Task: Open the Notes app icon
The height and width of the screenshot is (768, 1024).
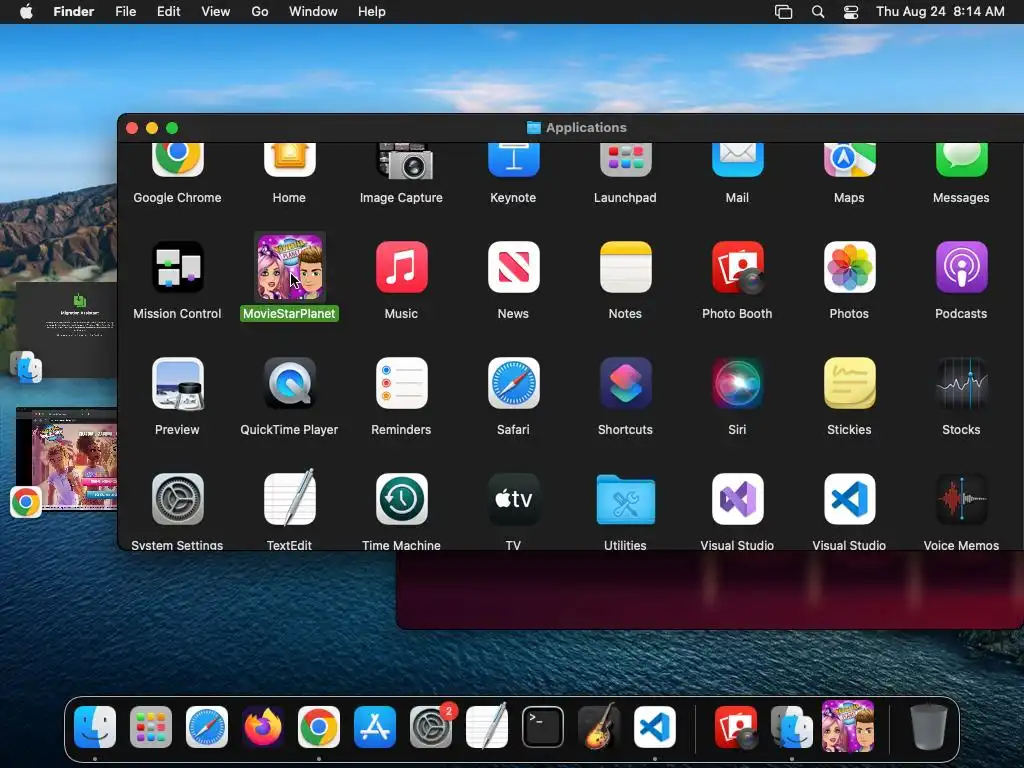Action: pos(625,266)
